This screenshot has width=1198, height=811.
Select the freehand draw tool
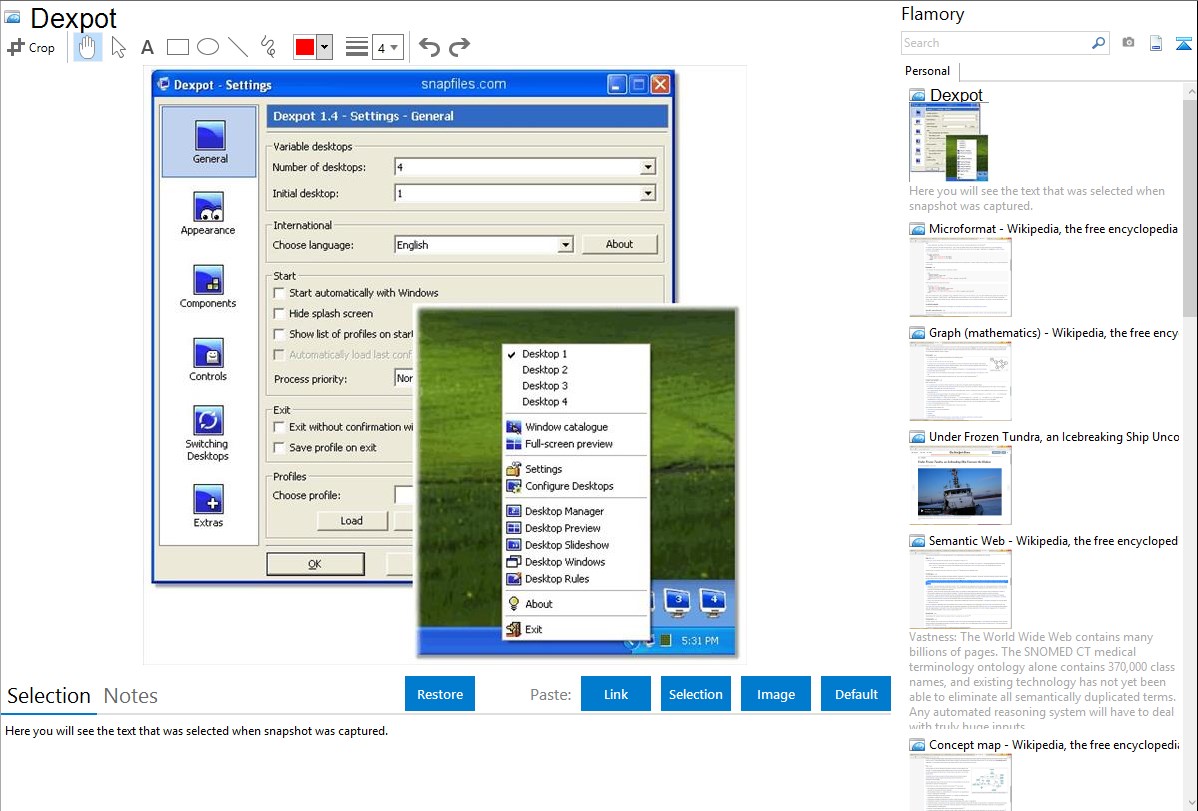tap(267, 47)
